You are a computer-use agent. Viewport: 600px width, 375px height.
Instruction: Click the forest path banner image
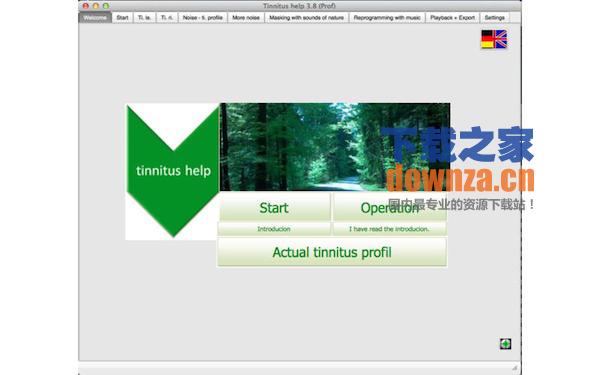[335, 147]
